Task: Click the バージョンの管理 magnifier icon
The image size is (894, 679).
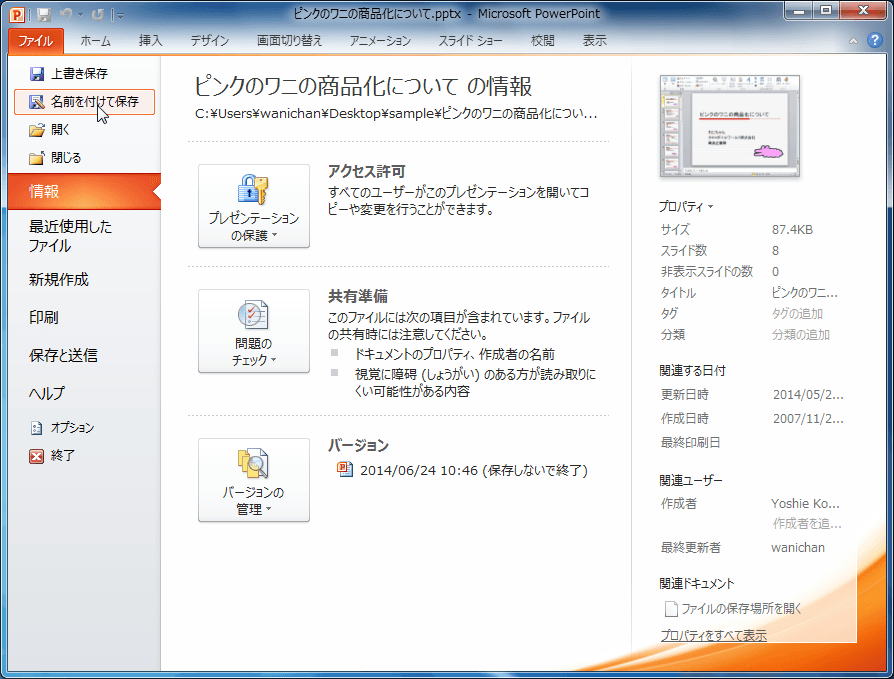Action: [x=253, y=463]
